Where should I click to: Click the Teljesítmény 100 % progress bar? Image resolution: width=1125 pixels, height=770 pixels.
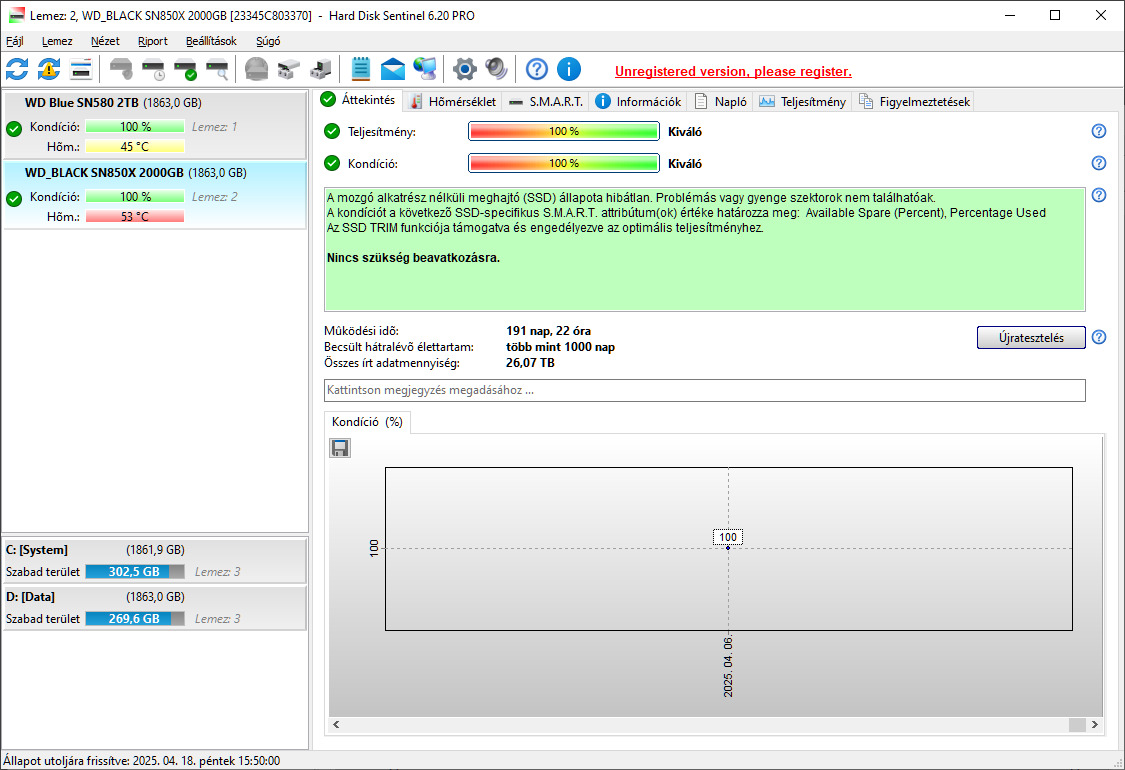563,131
